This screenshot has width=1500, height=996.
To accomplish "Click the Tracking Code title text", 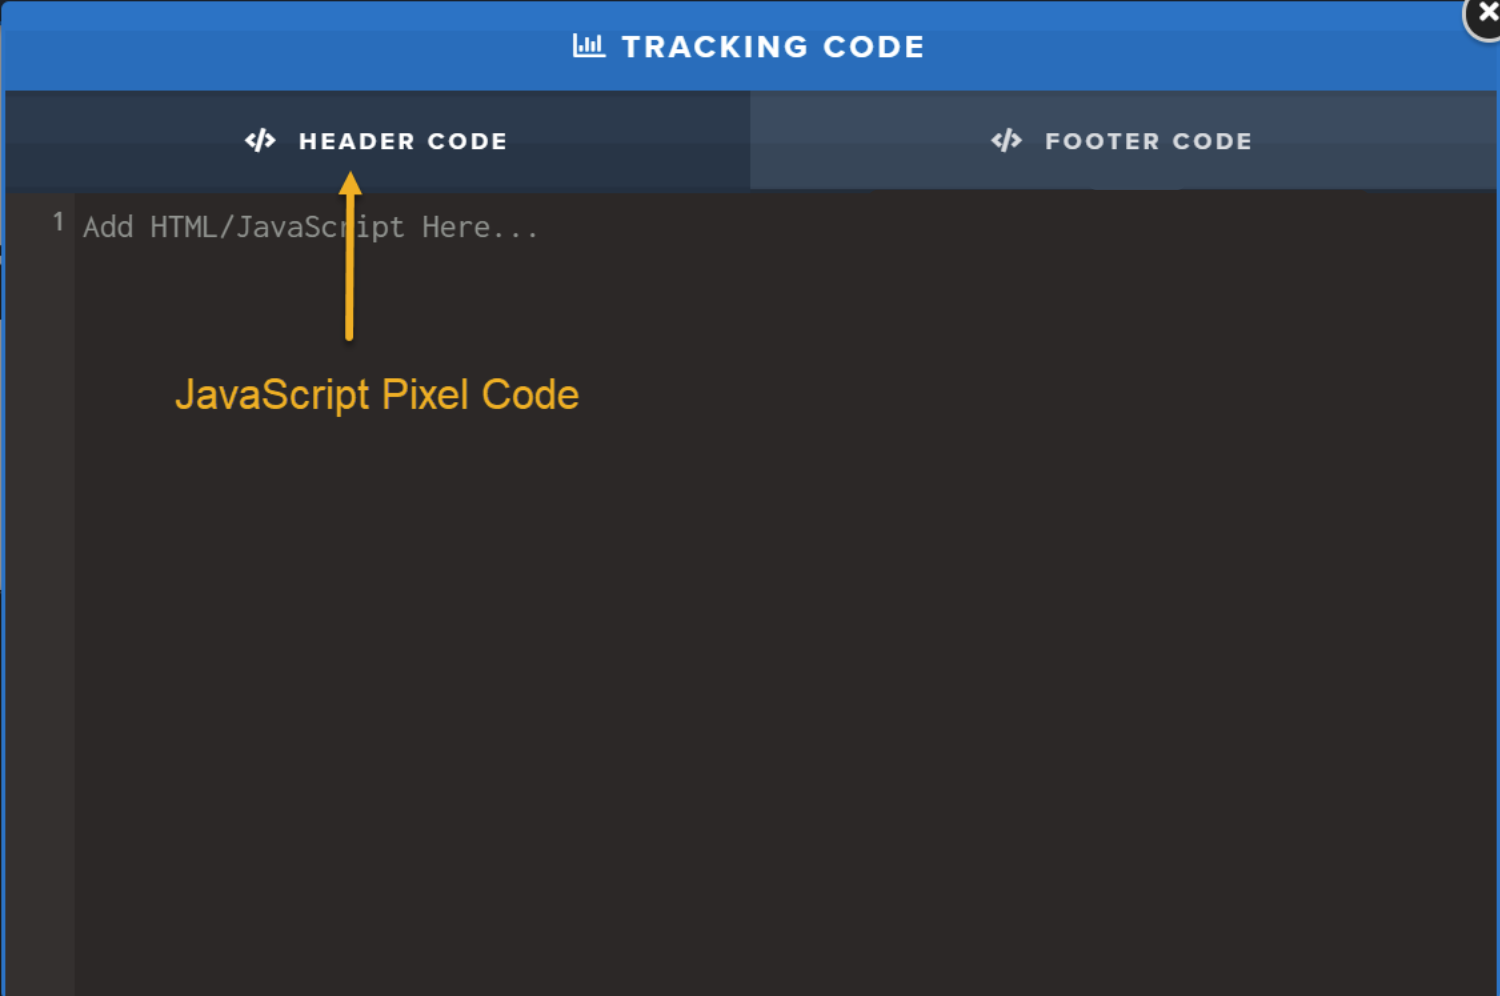I will (772, 47).
